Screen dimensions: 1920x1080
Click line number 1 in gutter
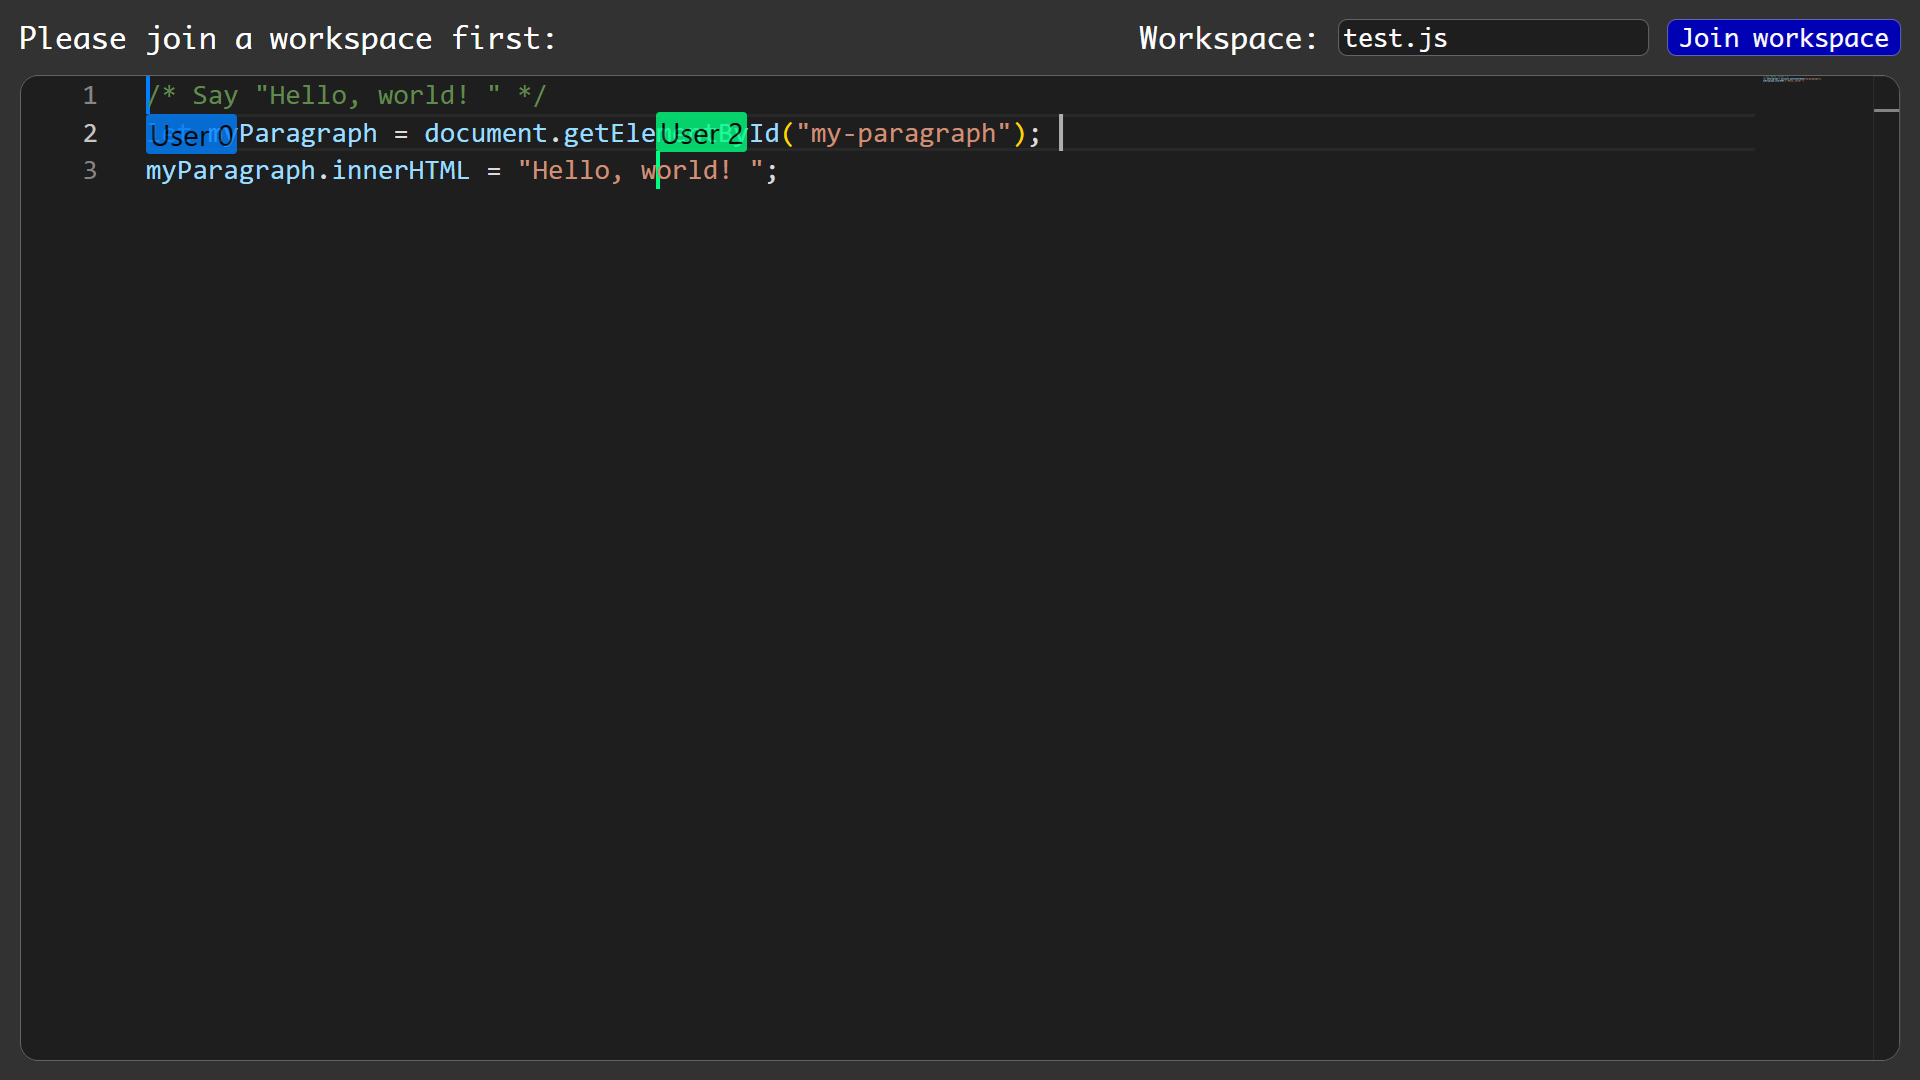(x=90, y=96)
